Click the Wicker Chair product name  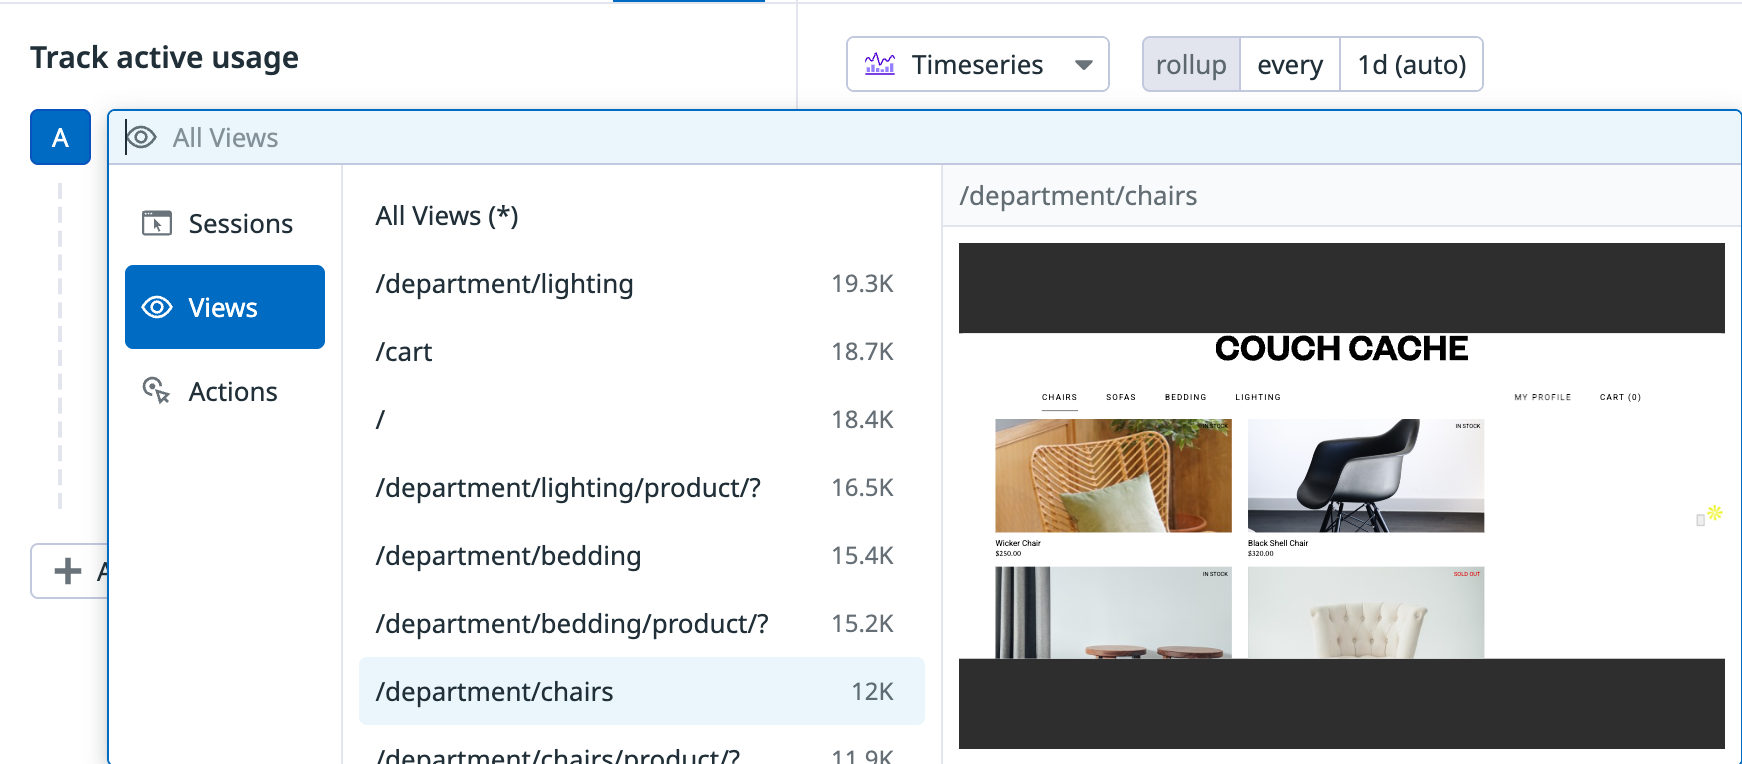pos(1018,543)
